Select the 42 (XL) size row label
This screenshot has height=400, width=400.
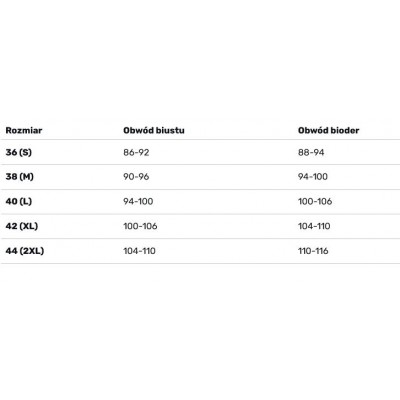tap(22, 226)
